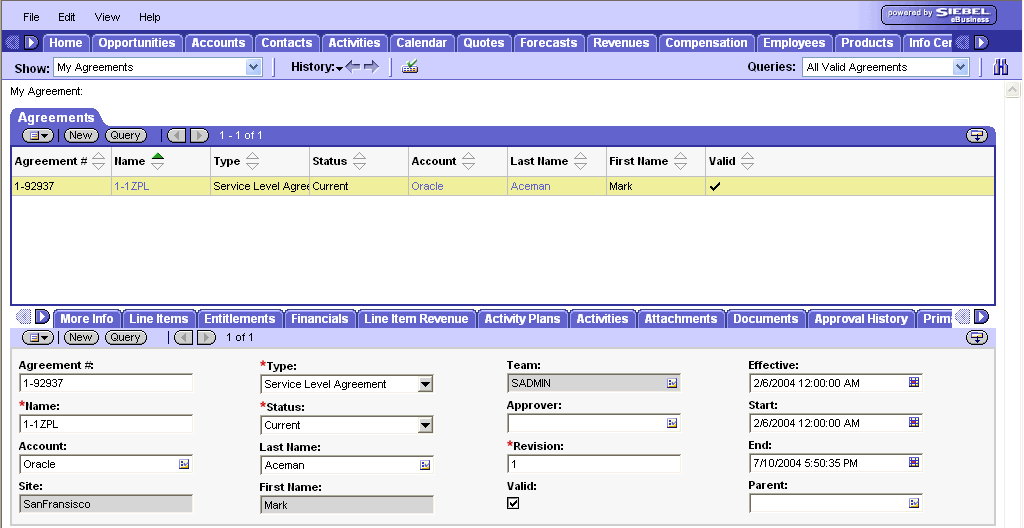Sort by the First Name column arrows
Screen dimensions: 1024x528
pos(680,161)
